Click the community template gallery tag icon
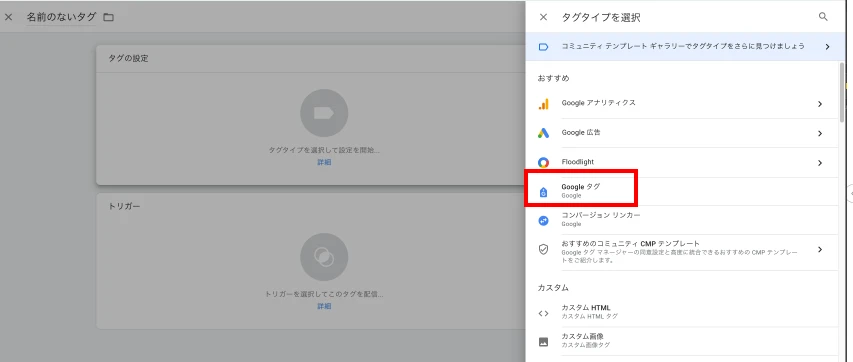This screenshot has height=362, width=853. tap(543, 47)
